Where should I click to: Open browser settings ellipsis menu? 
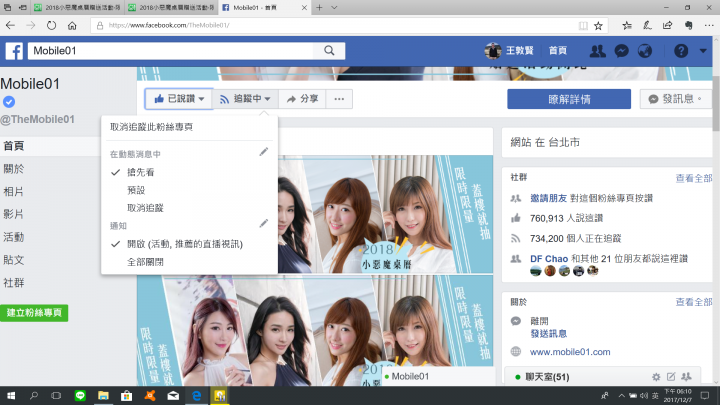click(709, 25)
